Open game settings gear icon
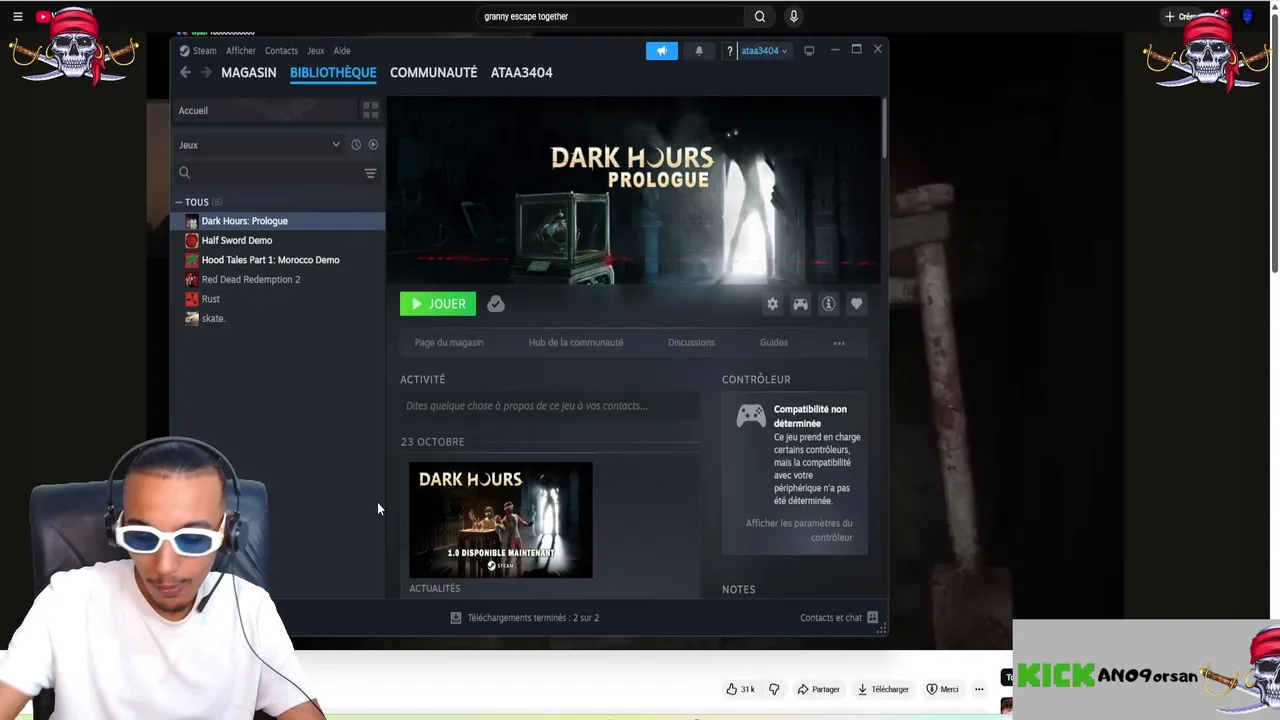Image resolution: width=1280 pixels, height=720 pixels. pyautogui.click(x=772, y=304)
